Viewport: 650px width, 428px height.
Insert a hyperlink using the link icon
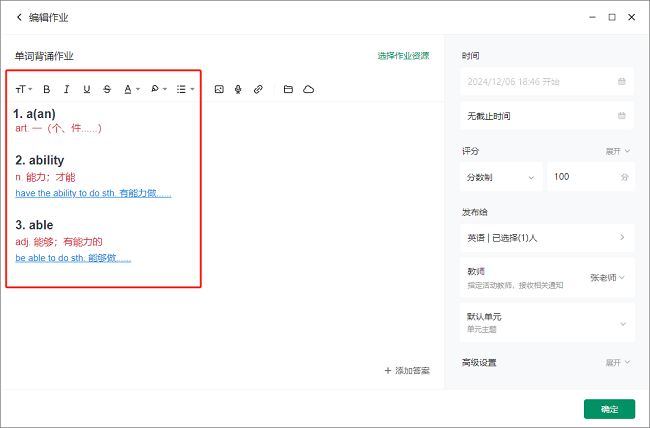(258, 89)
